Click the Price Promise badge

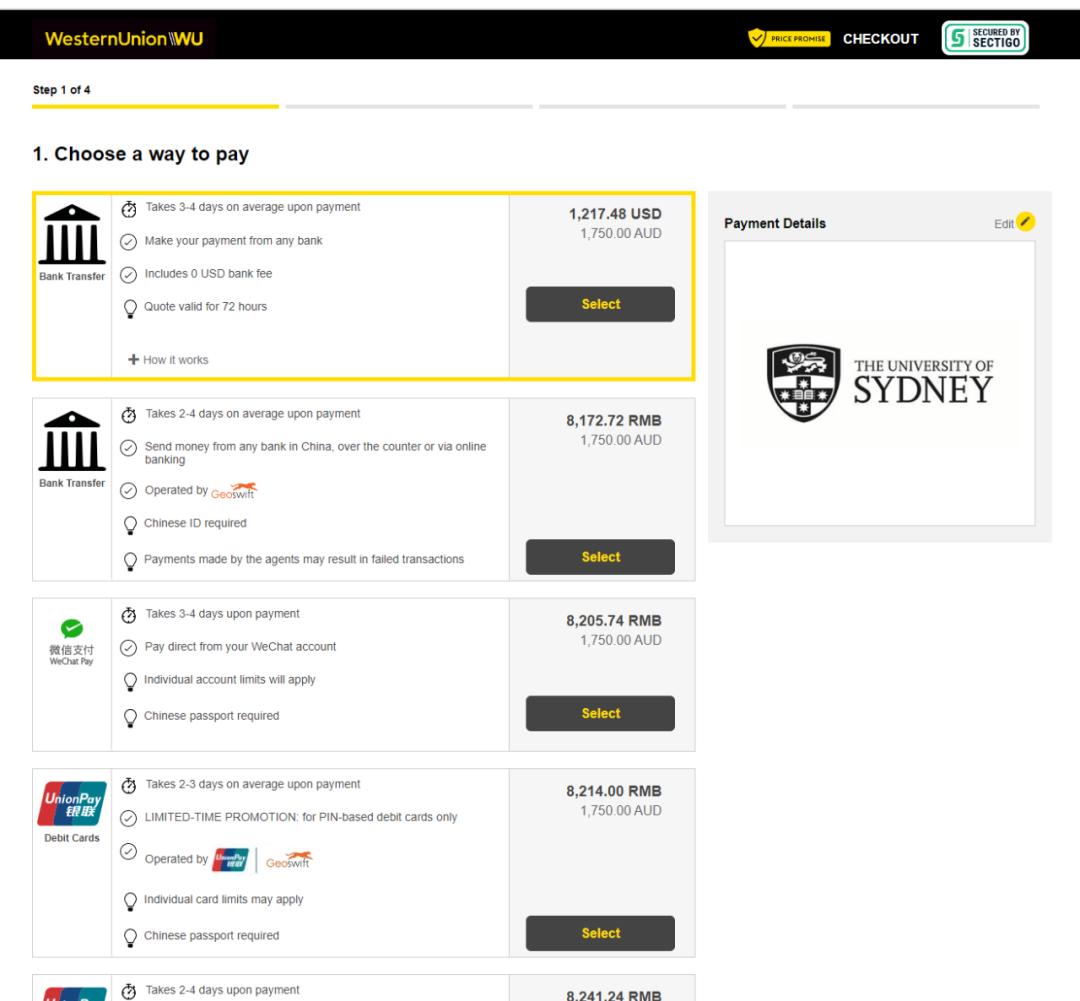[789, 39]
